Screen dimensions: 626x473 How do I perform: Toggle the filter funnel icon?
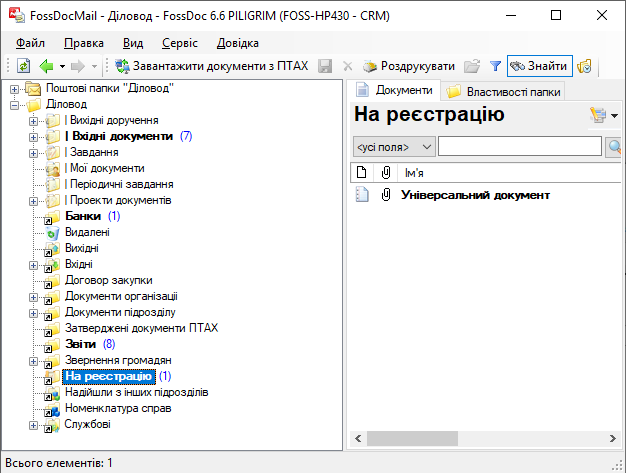pyautogui.click(x=495, y=66)
